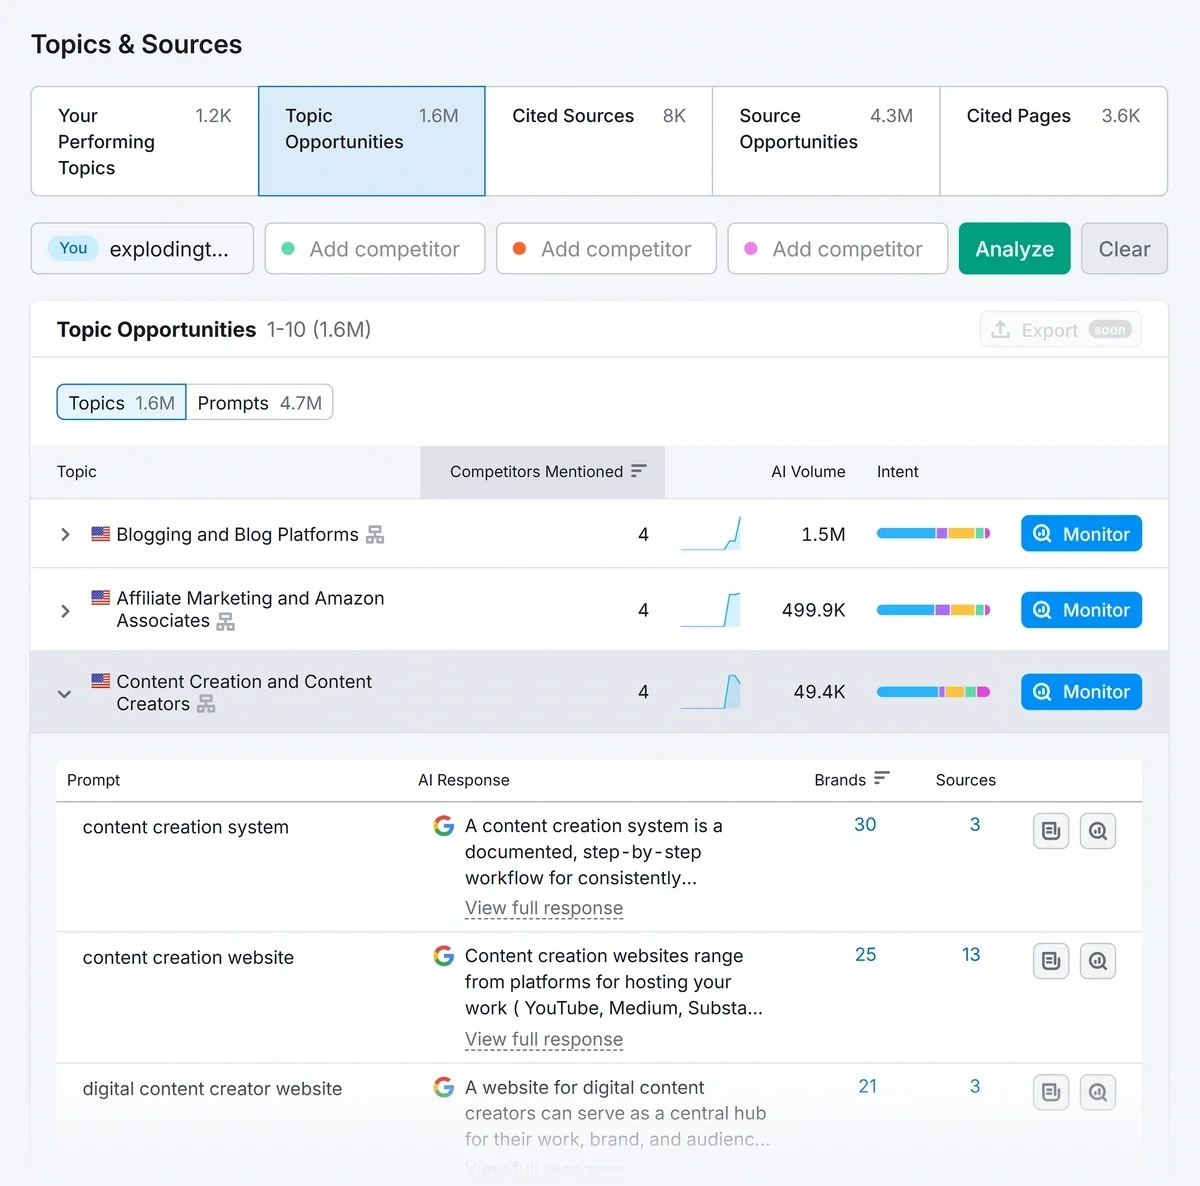Screen dimensions: 1200x1186
Task: Click the Analyze button
Action: [1014, 248]
